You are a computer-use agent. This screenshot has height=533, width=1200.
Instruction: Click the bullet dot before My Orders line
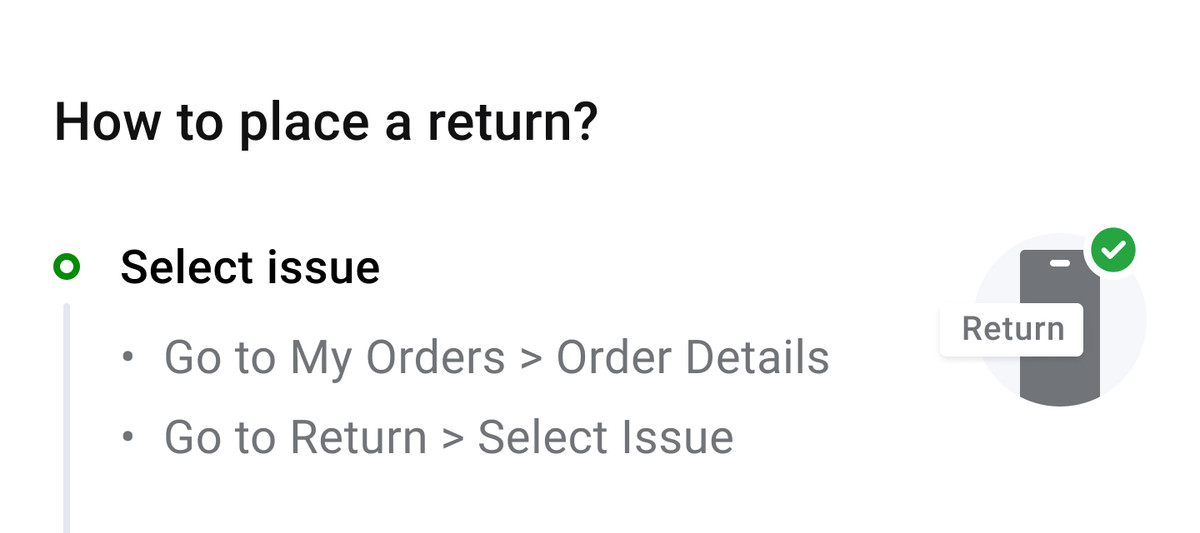coord(127,358)
